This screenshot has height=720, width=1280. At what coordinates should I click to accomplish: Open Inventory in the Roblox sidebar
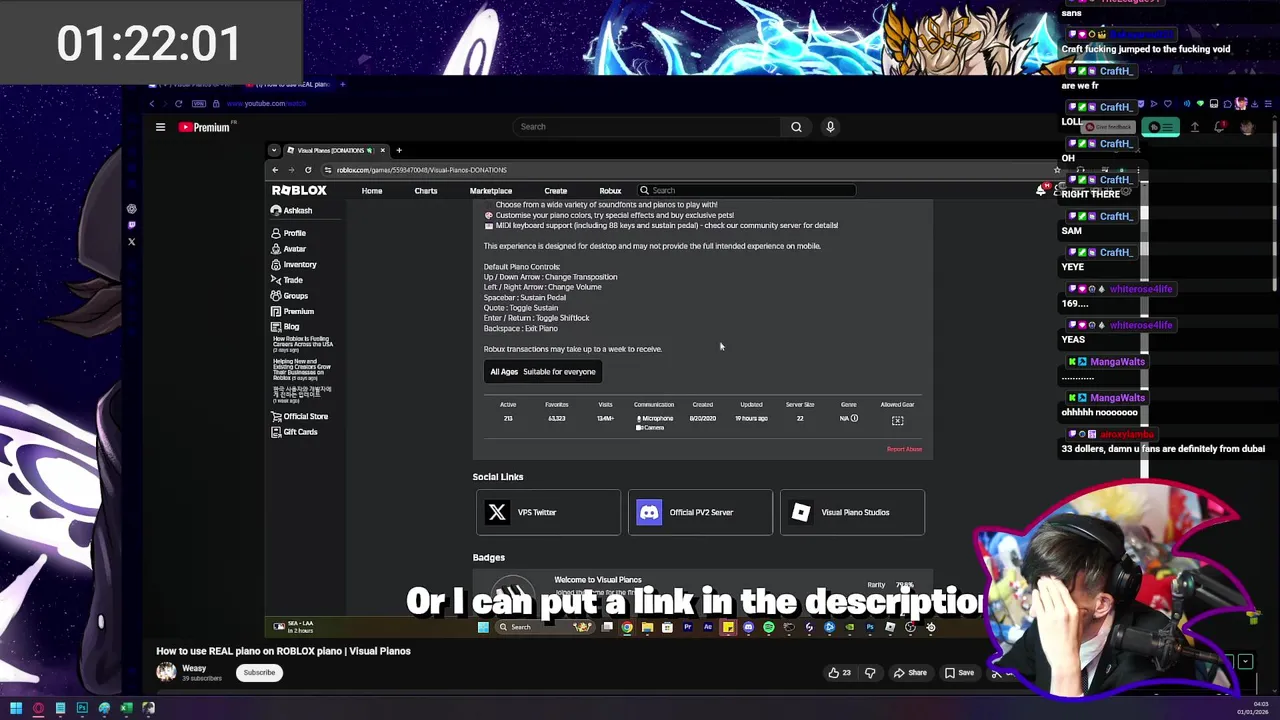point(293,265)
